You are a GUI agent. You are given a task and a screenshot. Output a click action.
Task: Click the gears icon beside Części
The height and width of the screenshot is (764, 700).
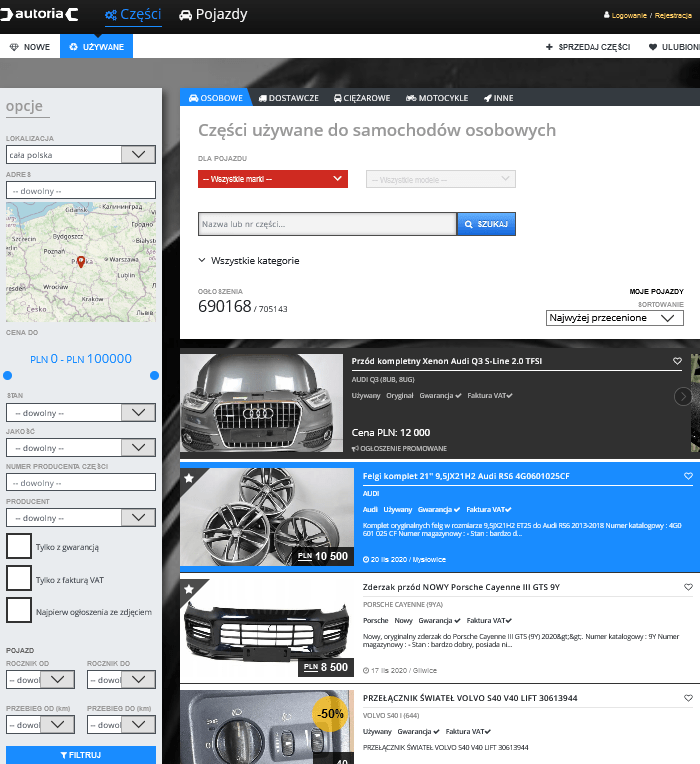pos(111,15)
